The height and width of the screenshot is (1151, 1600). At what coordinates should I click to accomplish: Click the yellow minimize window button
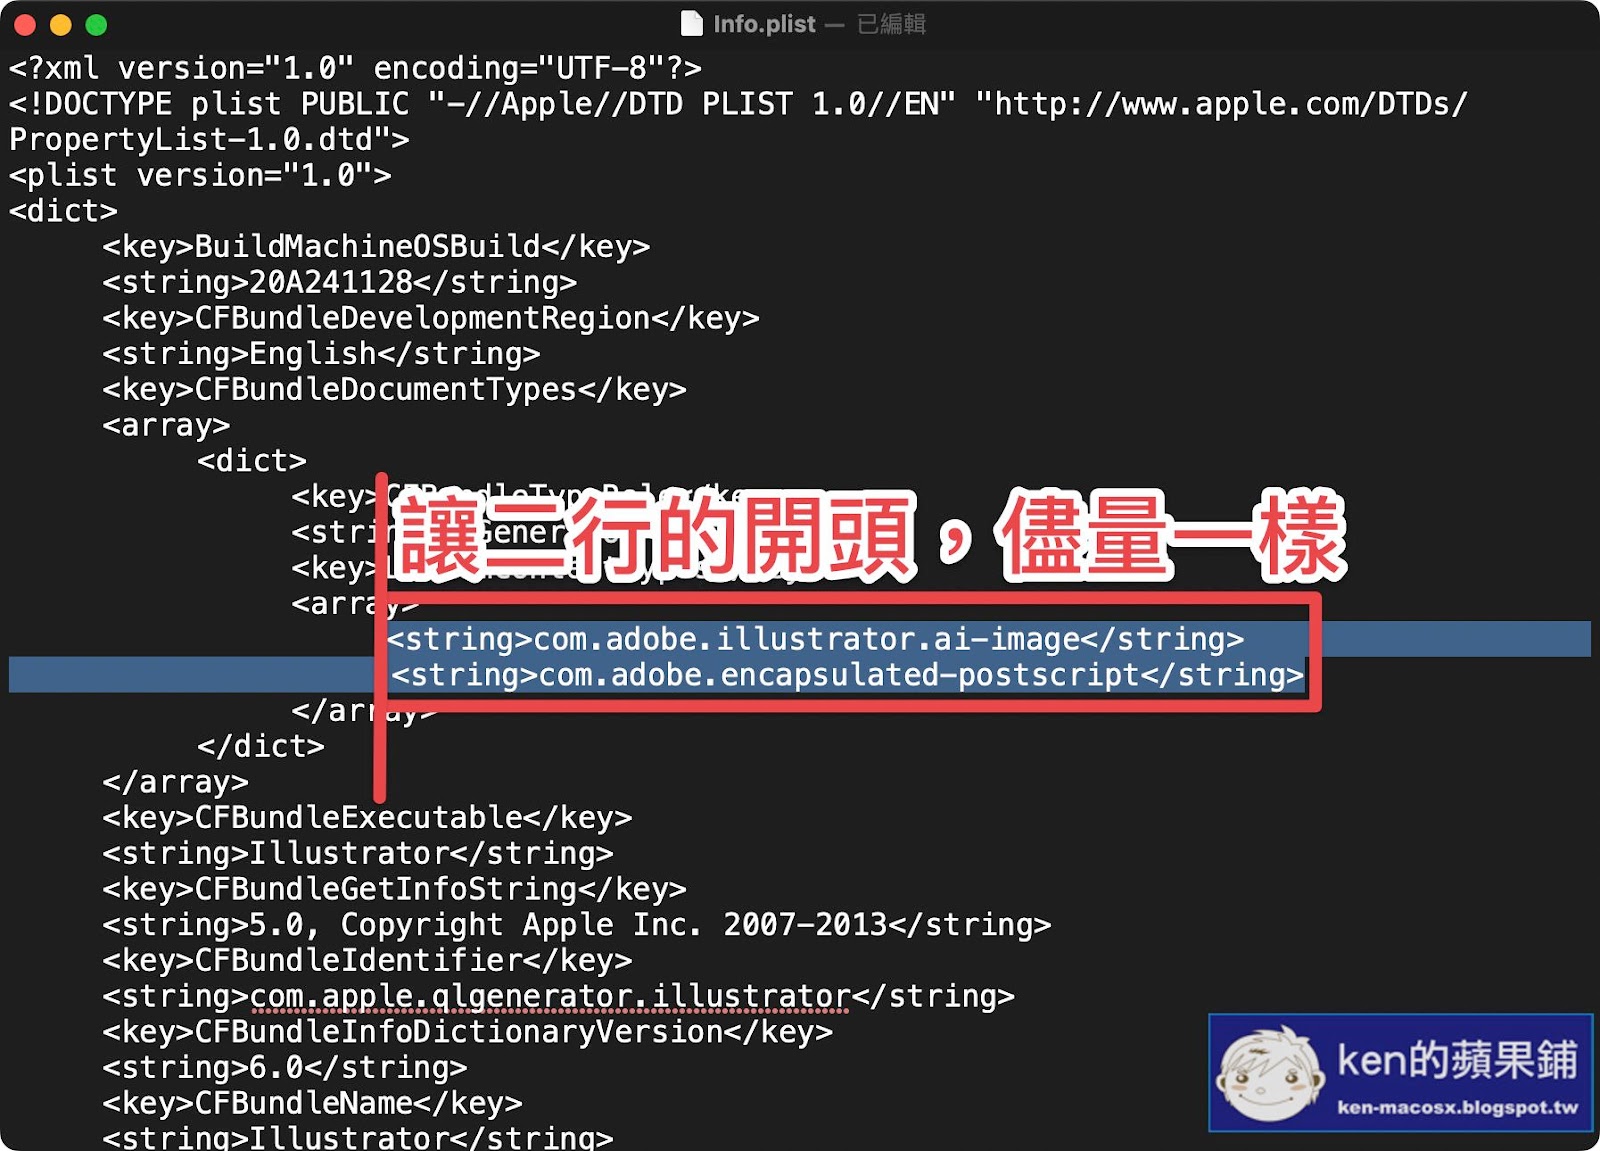pyautogui.click(x=61, y=25)
